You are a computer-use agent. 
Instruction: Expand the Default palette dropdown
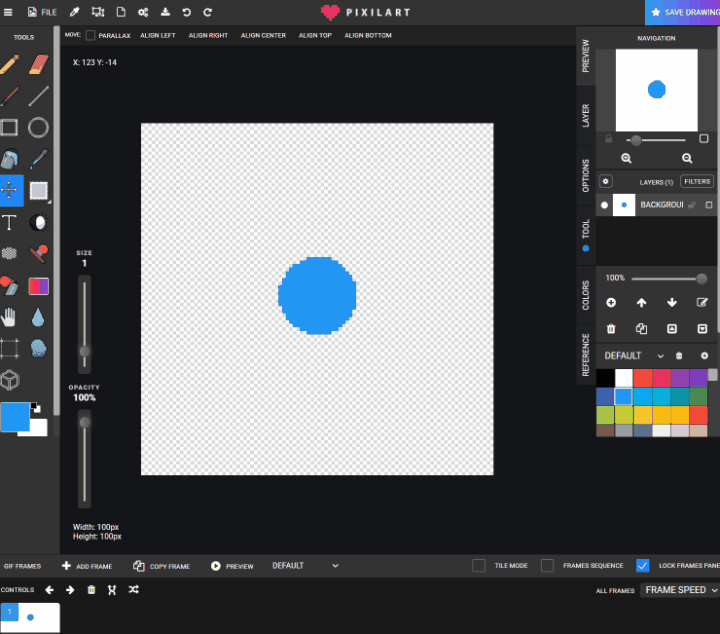[x=634, y=356]
